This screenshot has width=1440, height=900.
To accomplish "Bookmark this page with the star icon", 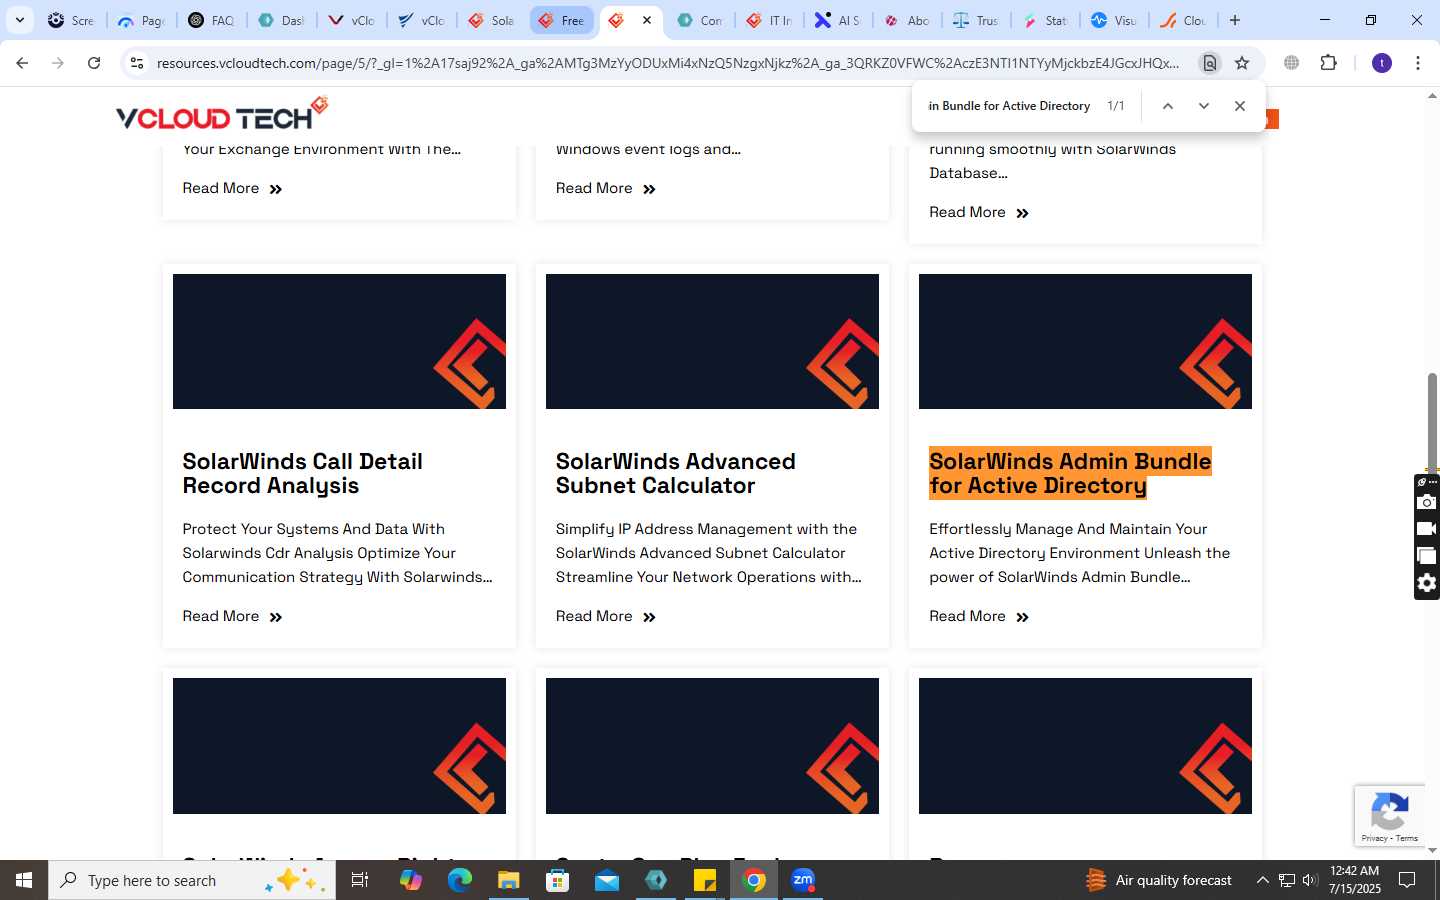I will click(x=1242, y=63).
